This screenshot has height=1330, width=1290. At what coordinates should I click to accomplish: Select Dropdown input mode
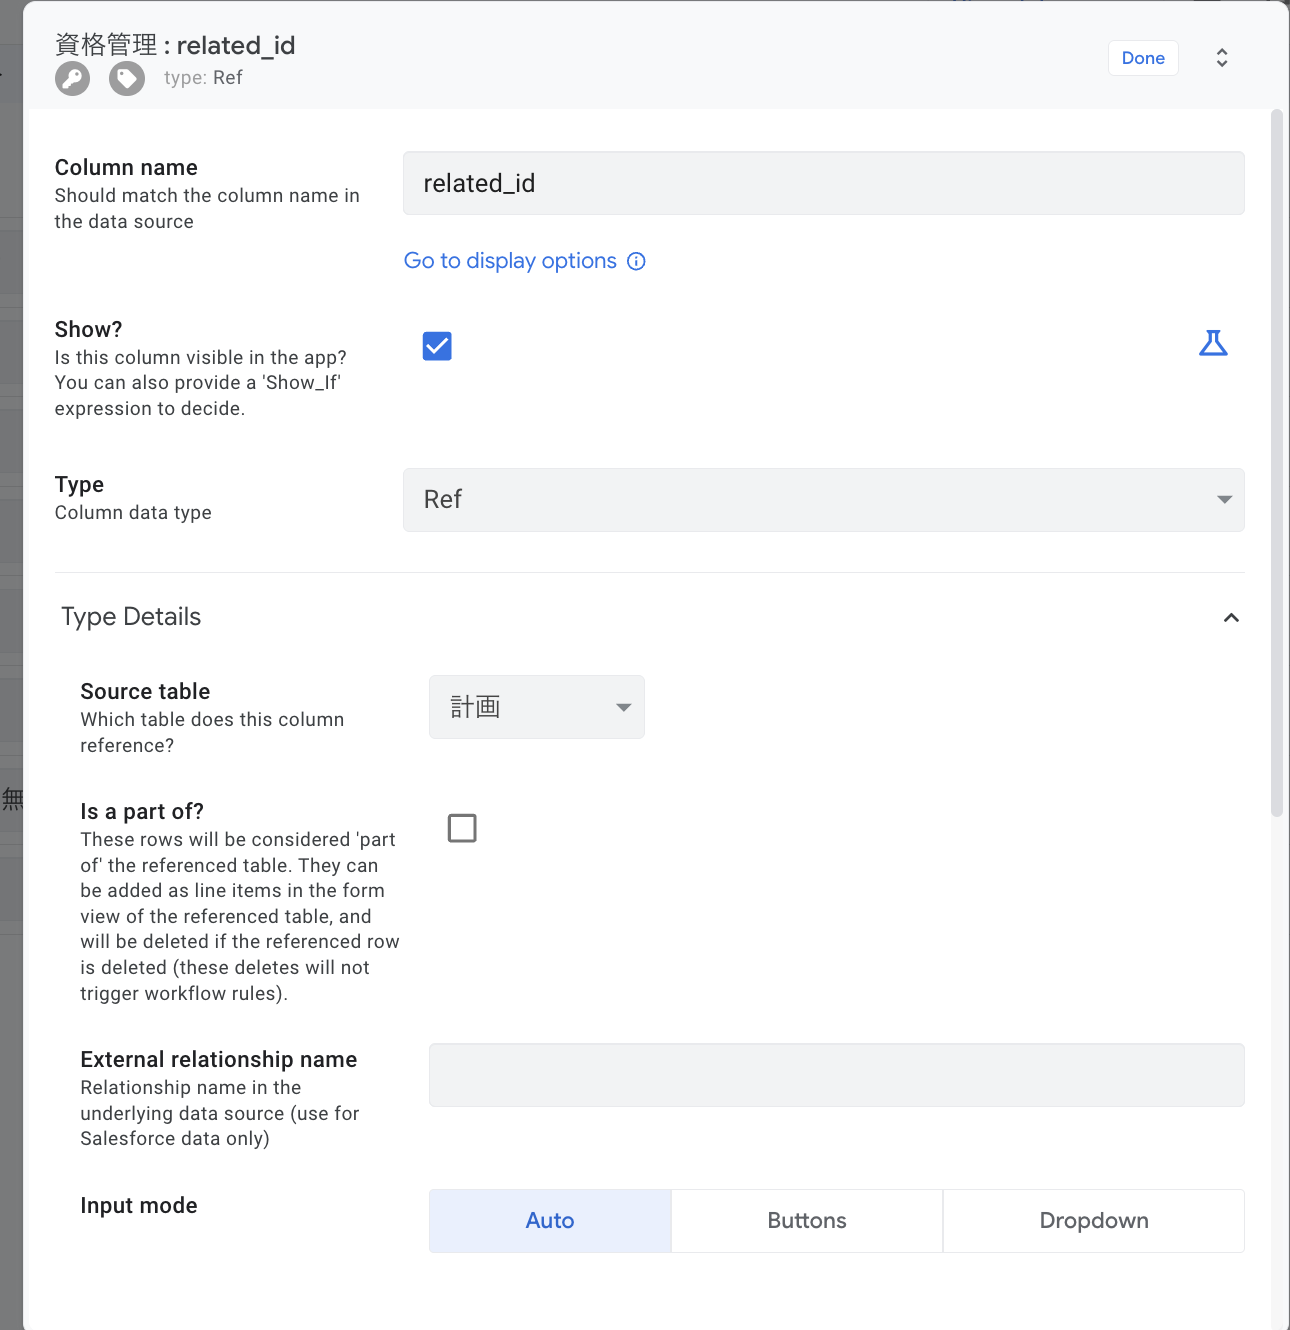(1093, 1221)
